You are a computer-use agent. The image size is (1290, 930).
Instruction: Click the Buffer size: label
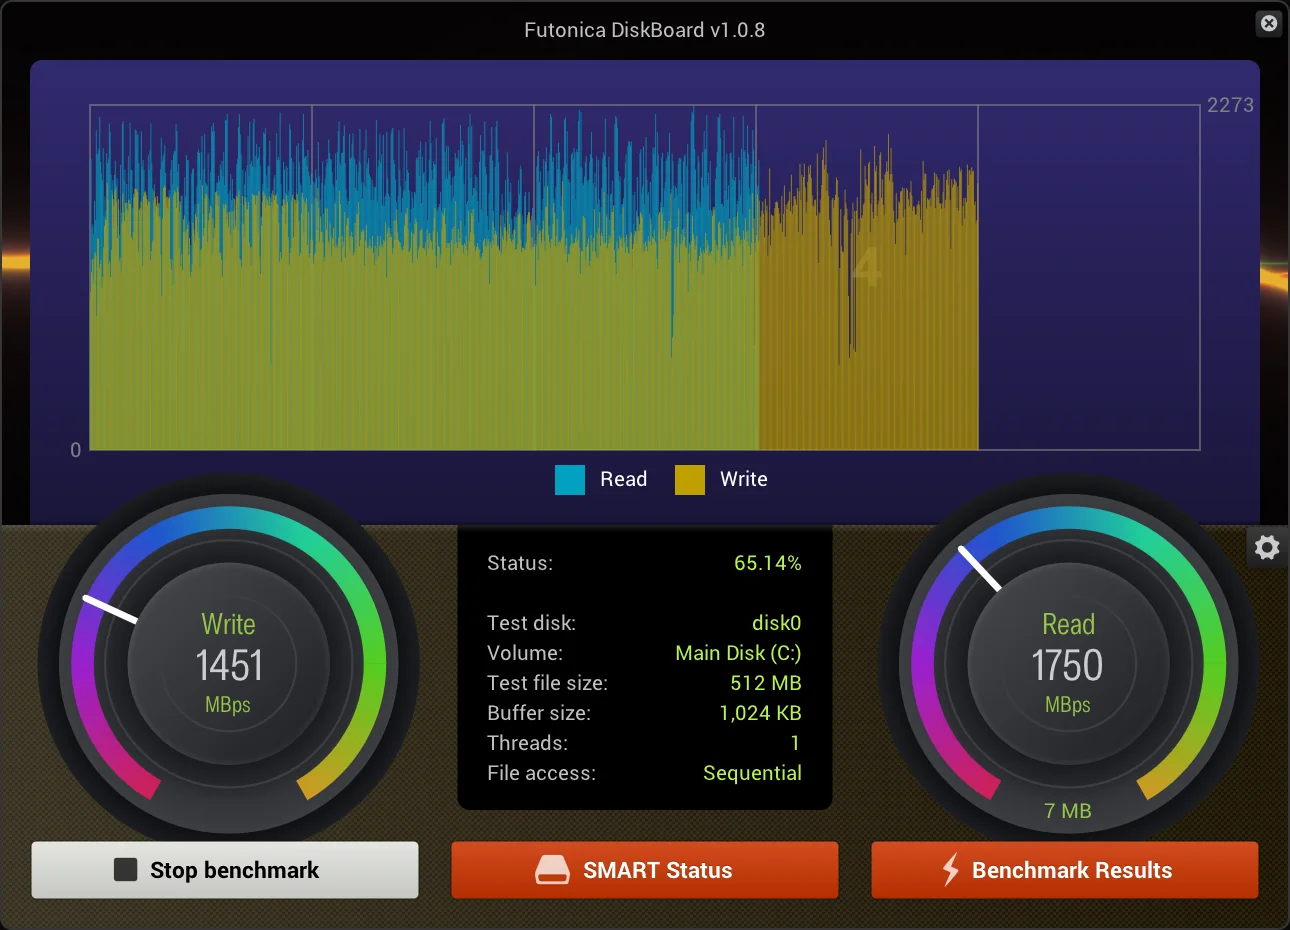539,713
